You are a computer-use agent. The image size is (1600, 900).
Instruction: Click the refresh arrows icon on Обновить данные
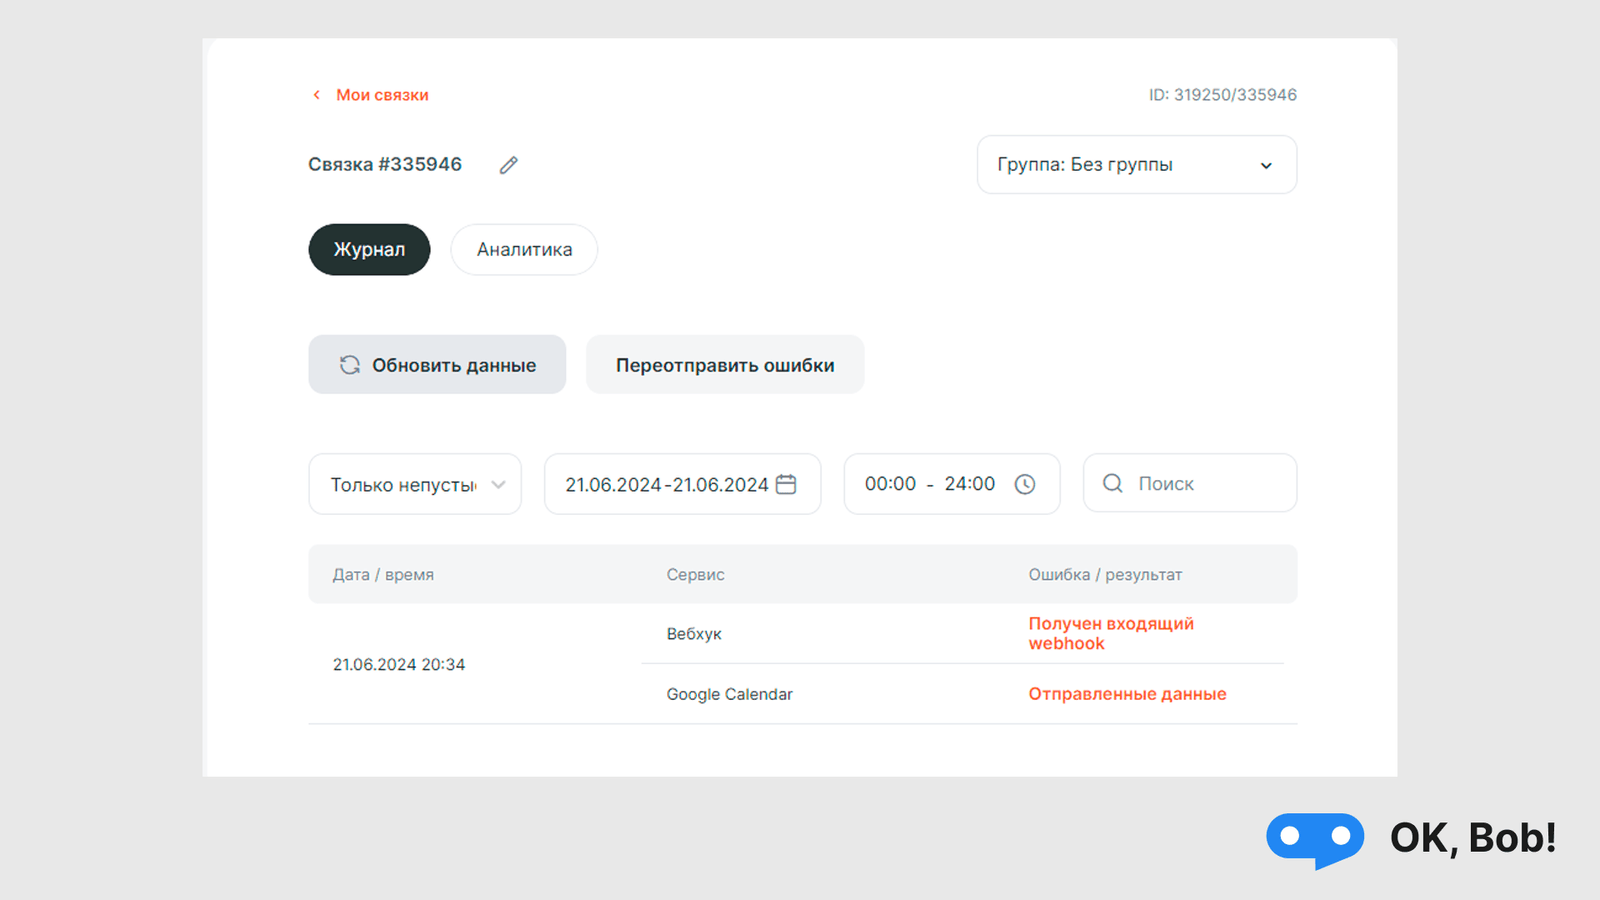tap(349, 365)
